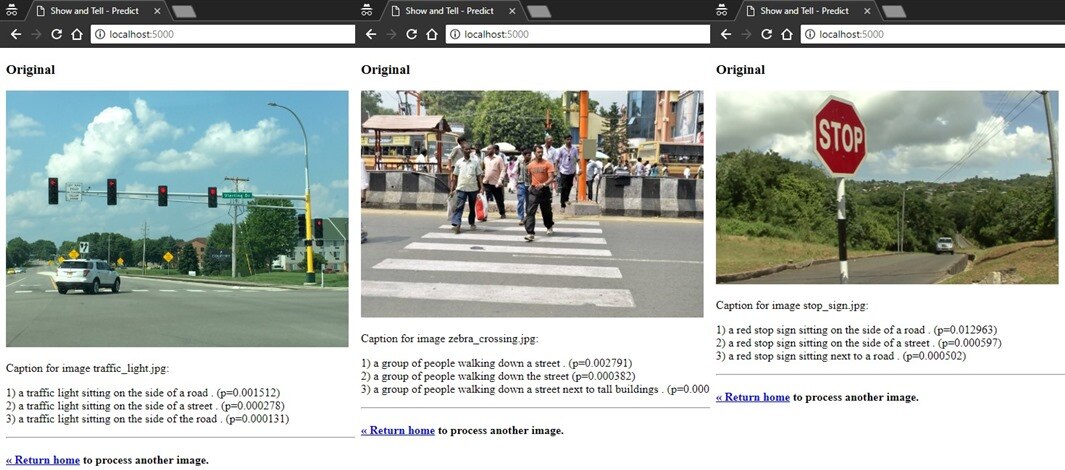Click back arrow in right browser window

coord(726,34)
